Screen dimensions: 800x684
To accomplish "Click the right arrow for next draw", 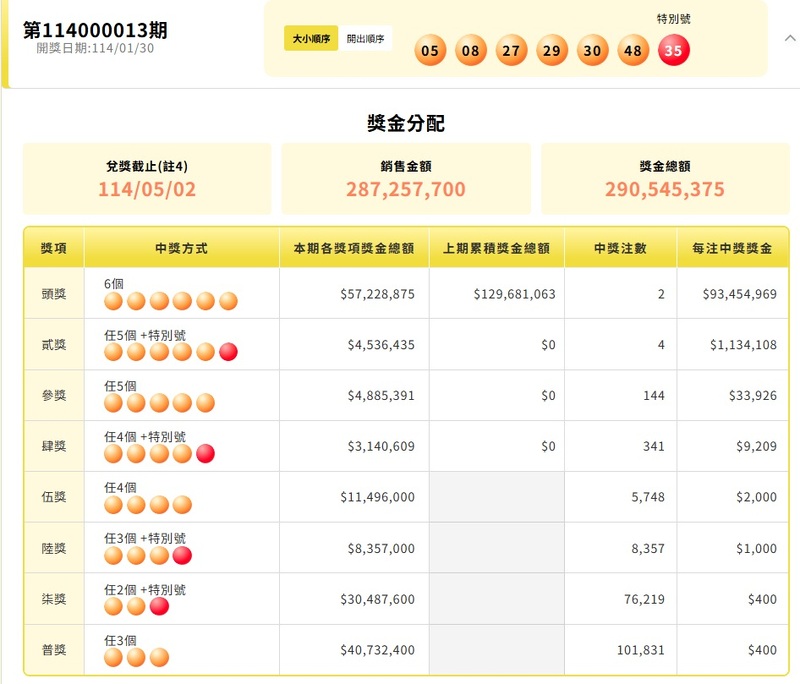I will pos(792,38).
